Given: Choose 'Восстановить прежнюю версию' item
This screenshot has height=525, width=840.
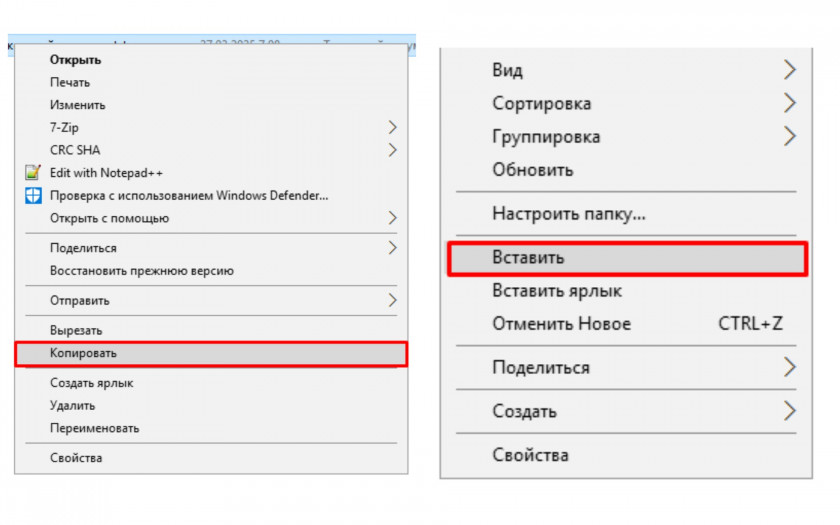Looking at the screenshot, I should [142, 270].
